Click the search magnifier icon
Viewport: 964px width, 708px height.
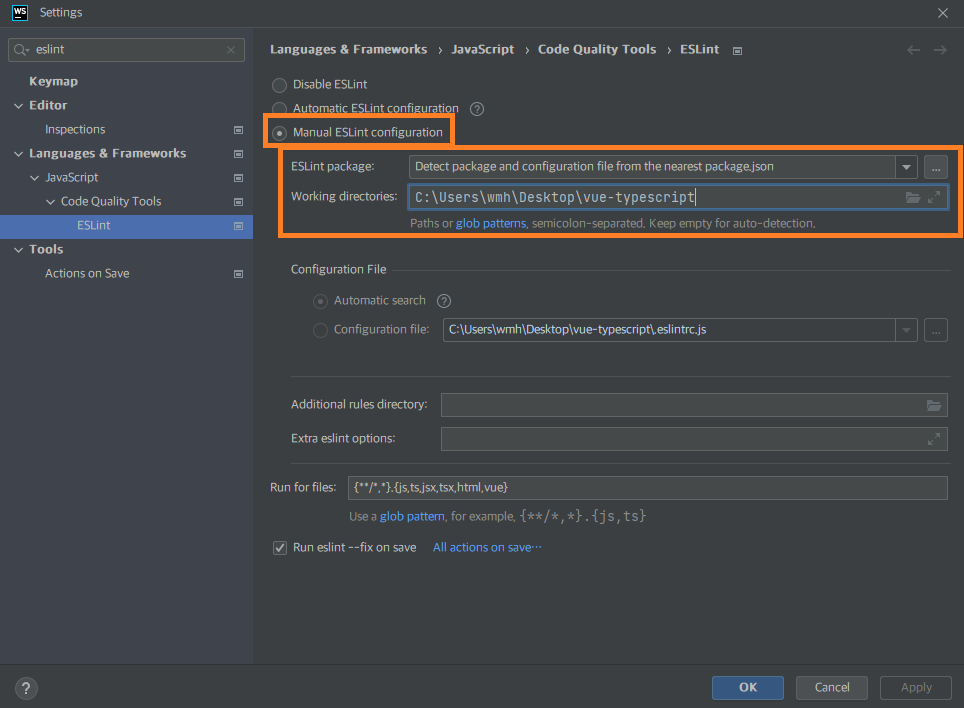(19, 50)
